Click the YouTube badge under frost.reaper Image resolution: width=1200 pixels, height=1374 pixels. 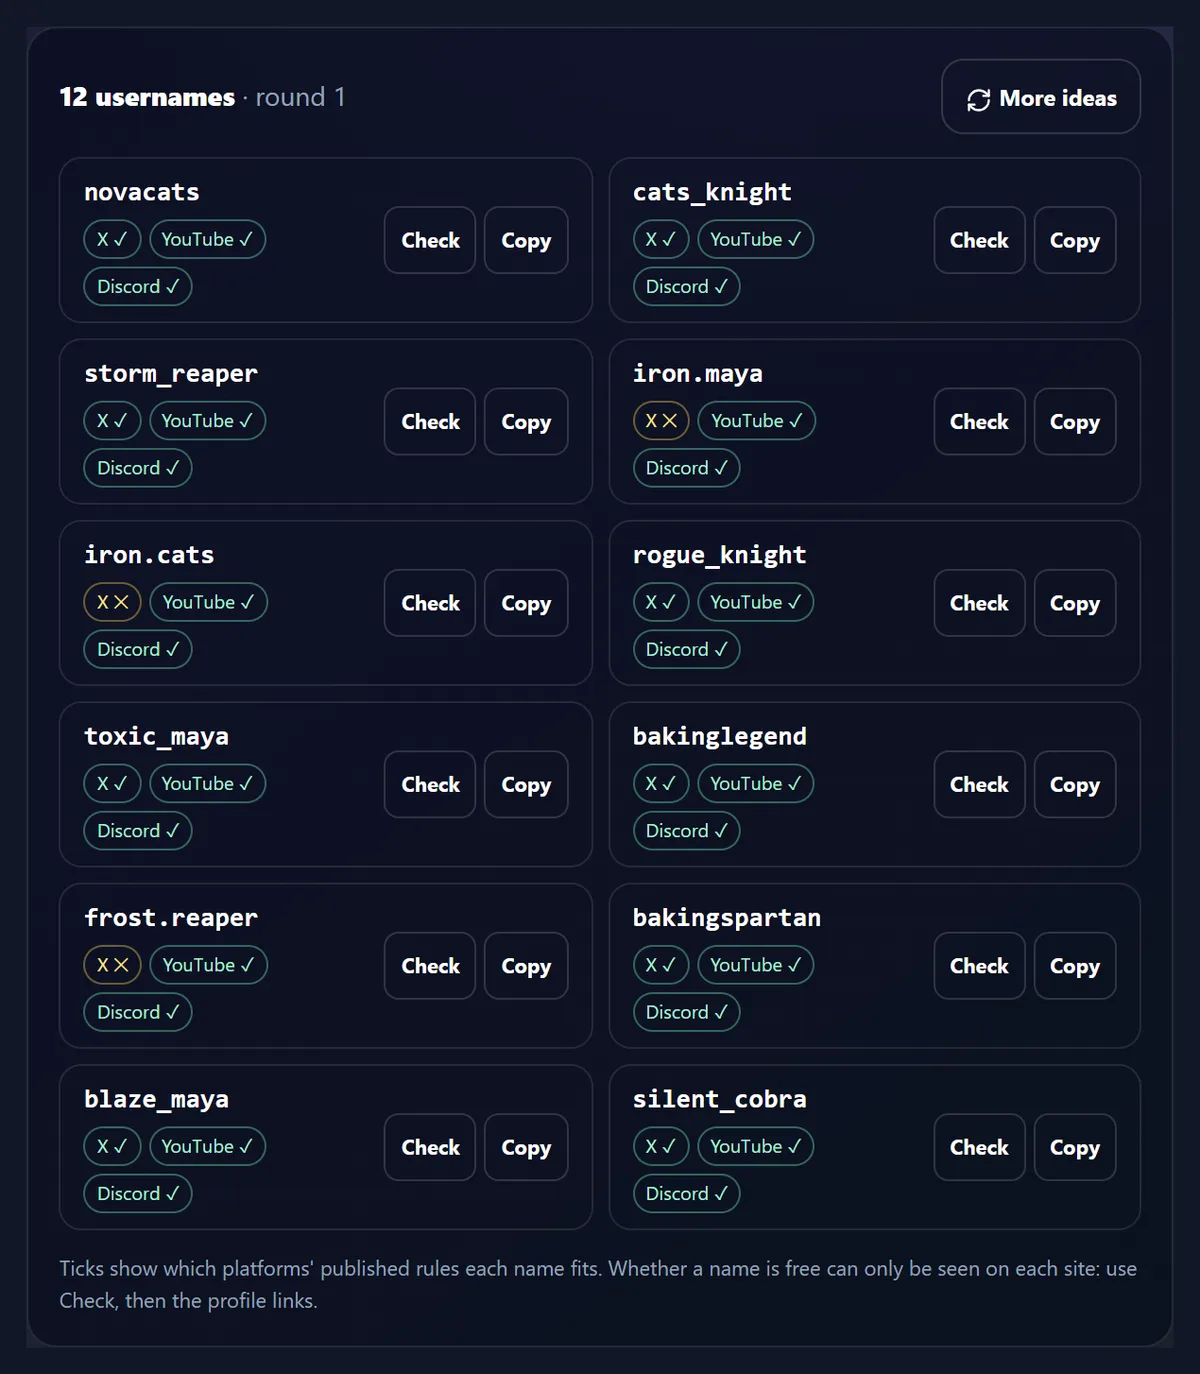point(208,965)
